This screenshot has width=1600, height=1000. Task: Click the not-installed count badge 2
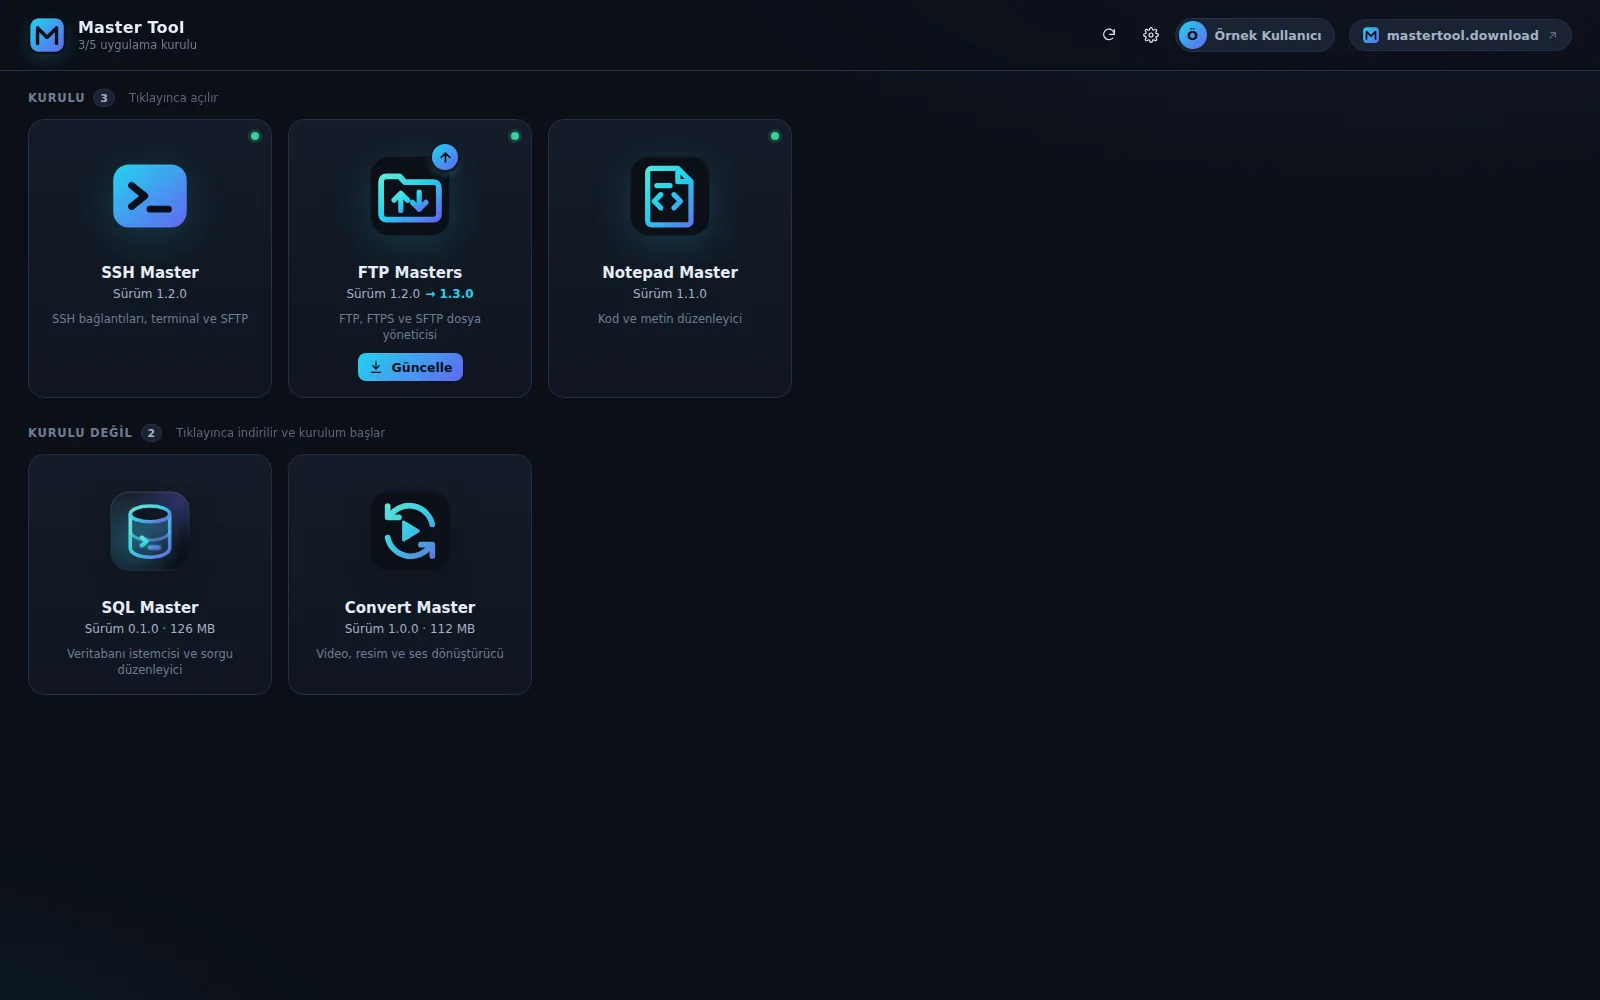[151, 433]
